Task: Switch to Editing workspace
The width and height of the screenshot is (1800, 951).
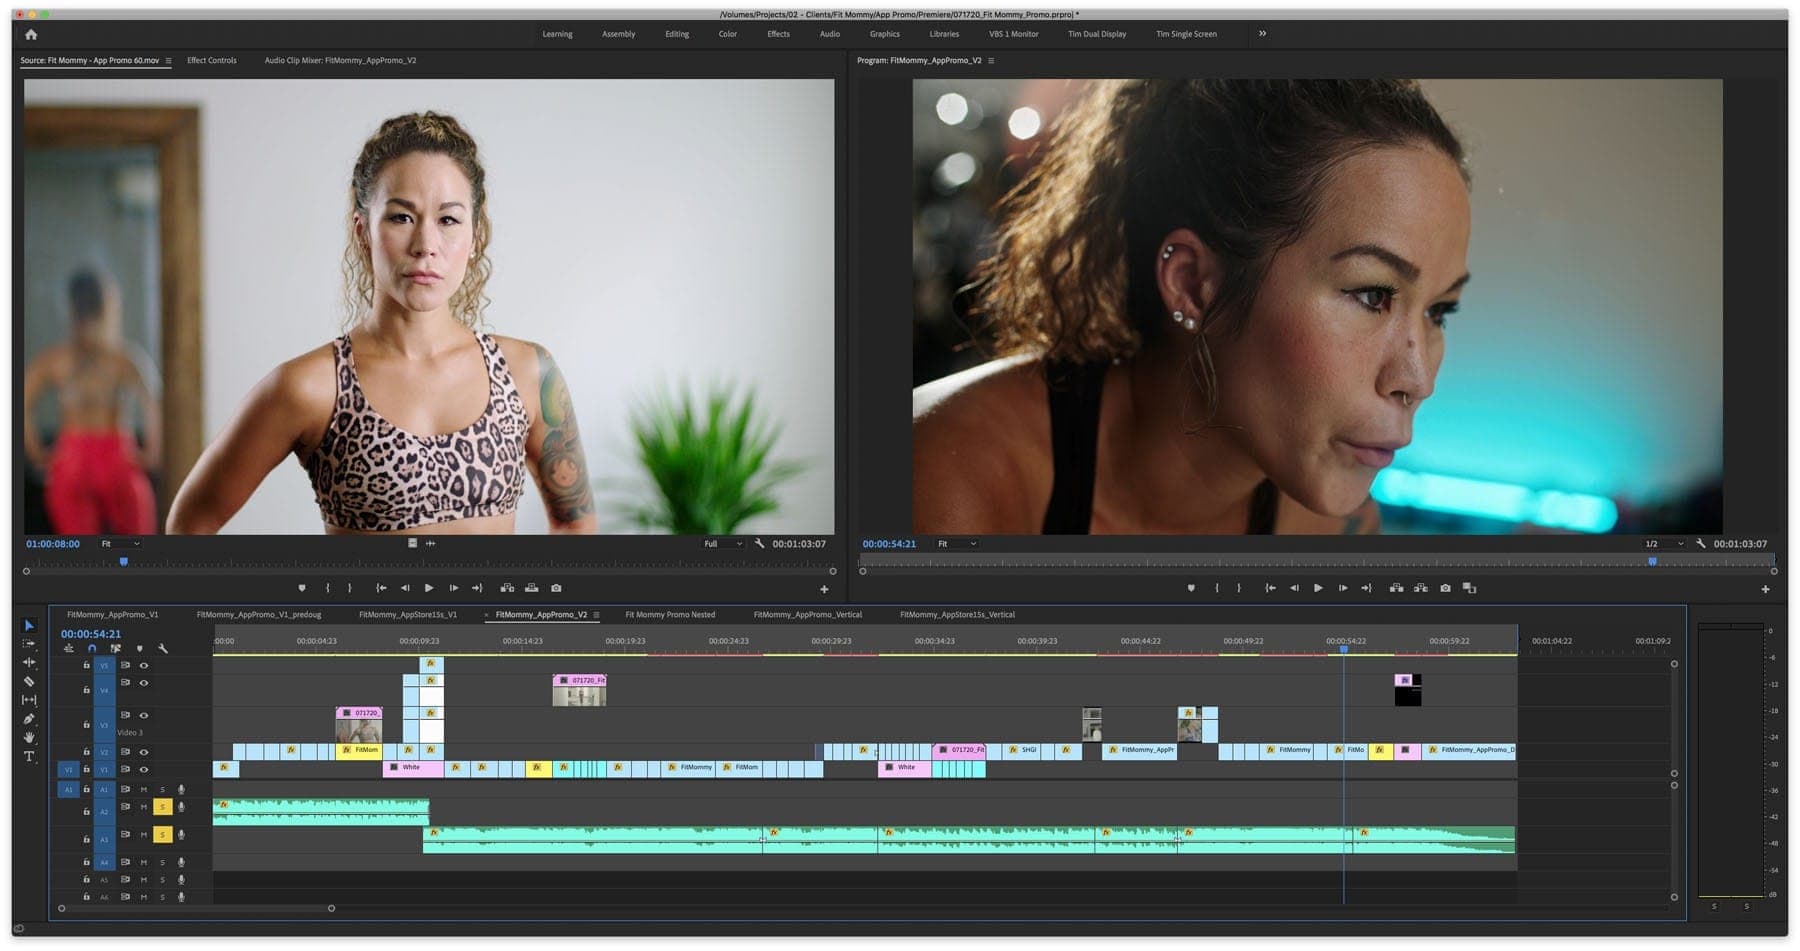Action: 677,34
